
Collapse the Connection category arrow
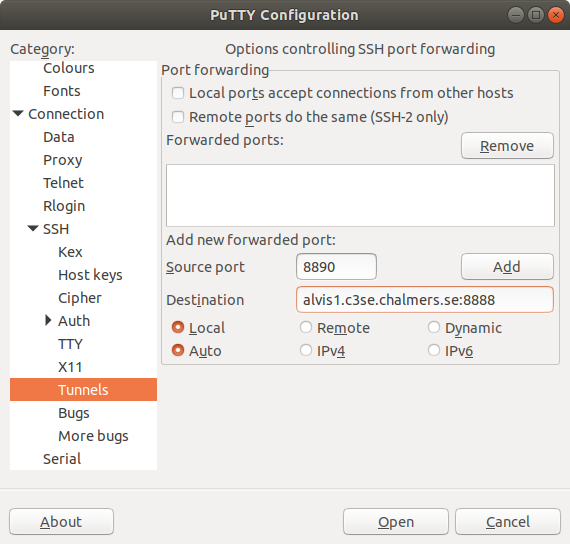point(18,113)
